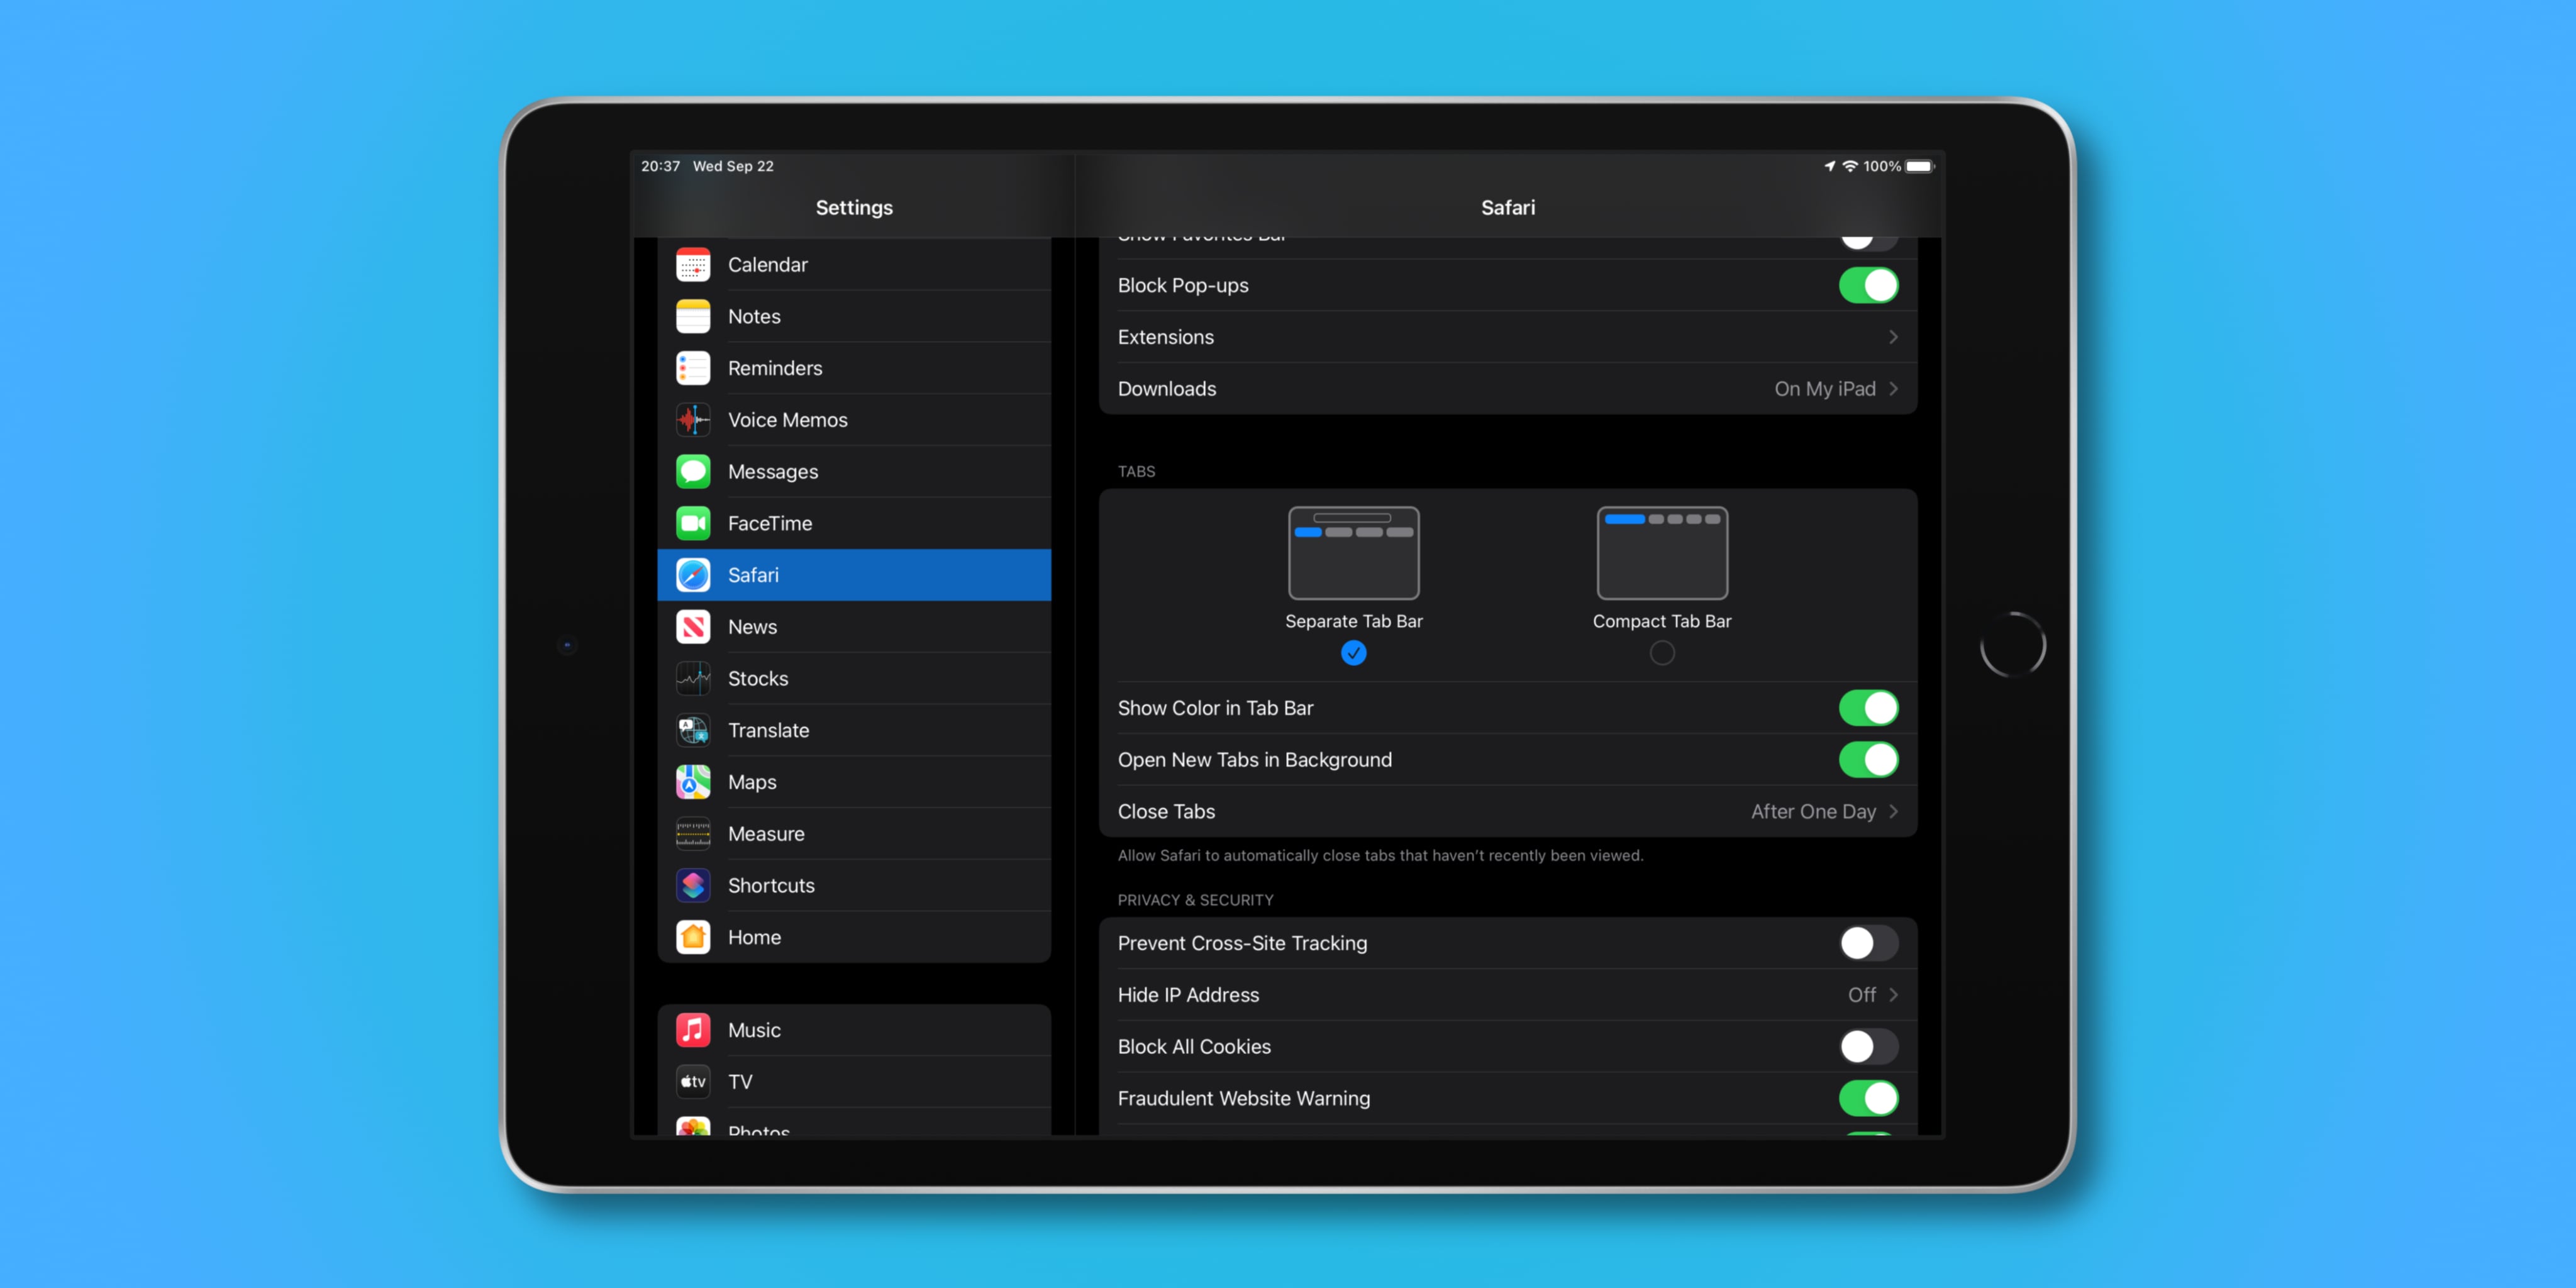Tap the Safari compass icon

click(693, 575)
